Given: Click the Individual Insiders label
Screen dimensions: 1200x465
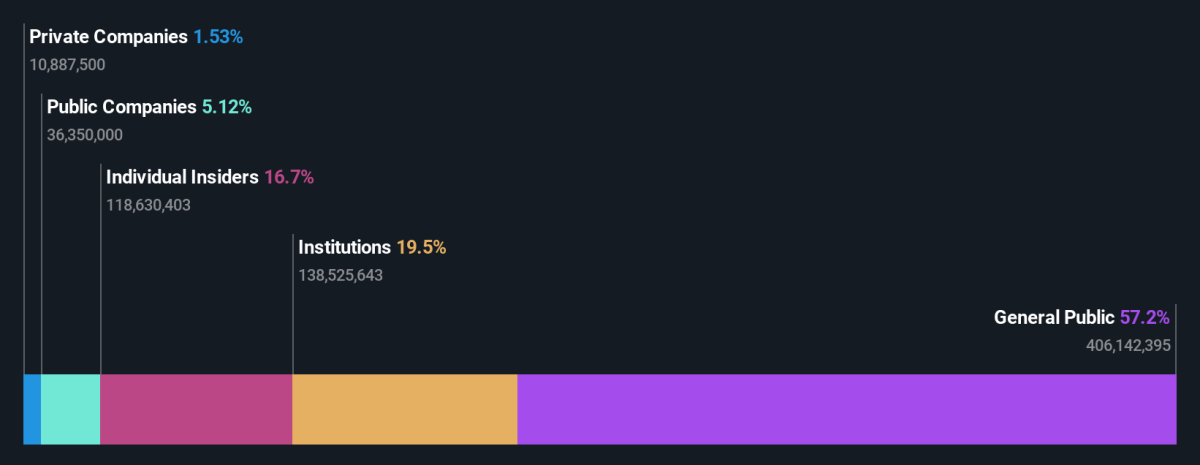Looking at the screenshot, I should click(x=182, y=177).
